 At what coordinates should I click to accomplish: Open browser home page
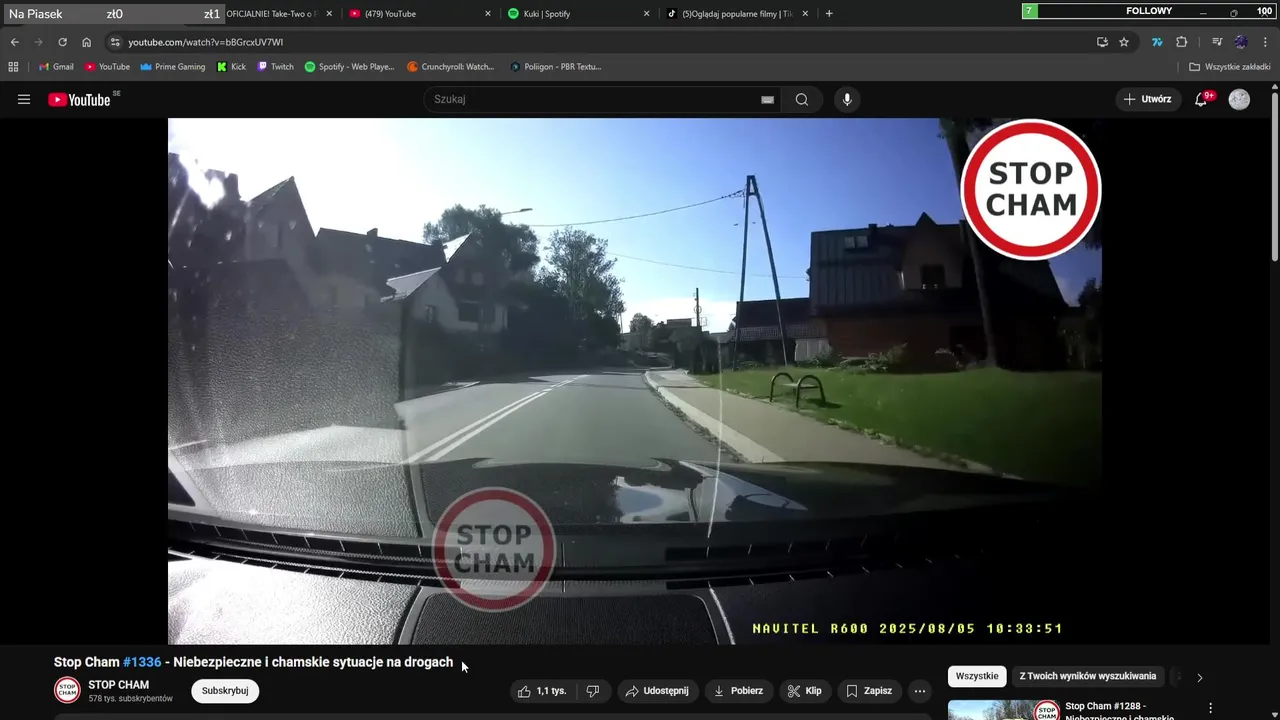86,42
